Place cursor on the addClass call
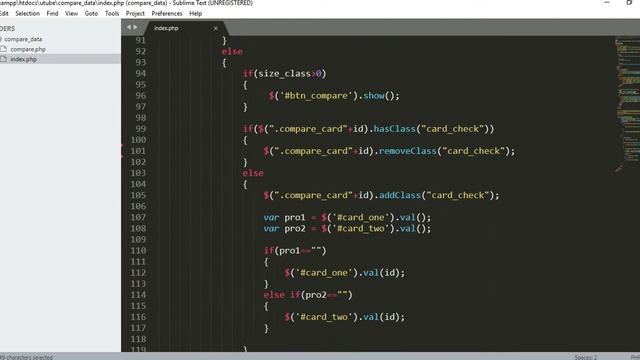This screenshot has width=640, height=360. tap(400, 195)
